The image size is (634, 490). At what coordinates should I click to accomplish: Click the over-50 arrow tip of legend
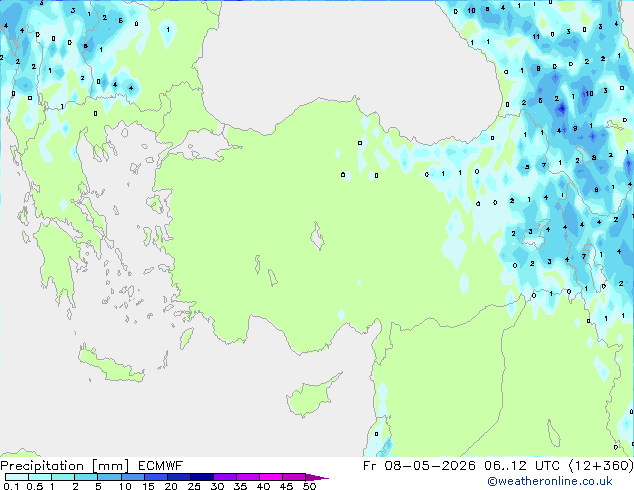(317, 477)
